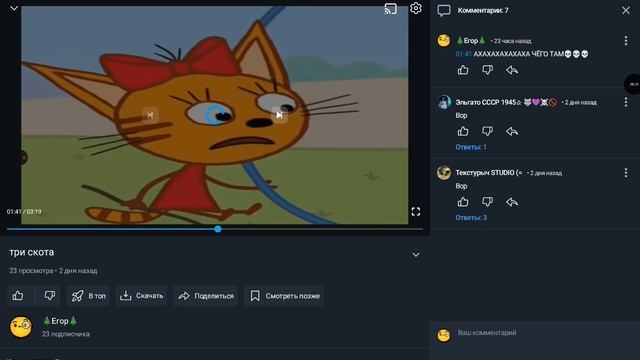The image size is (640, 360).
Task: Dislike Егор's comment
Action: (x=487, y=70)
